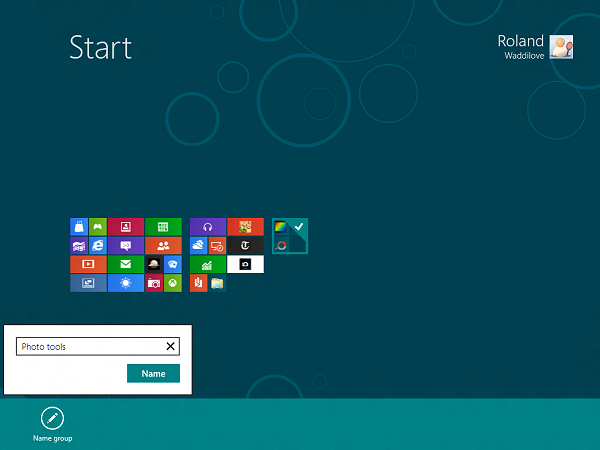The width and height of the screenshot is (600, 450).
Task: Open the planet game tile
Action: 154,264
